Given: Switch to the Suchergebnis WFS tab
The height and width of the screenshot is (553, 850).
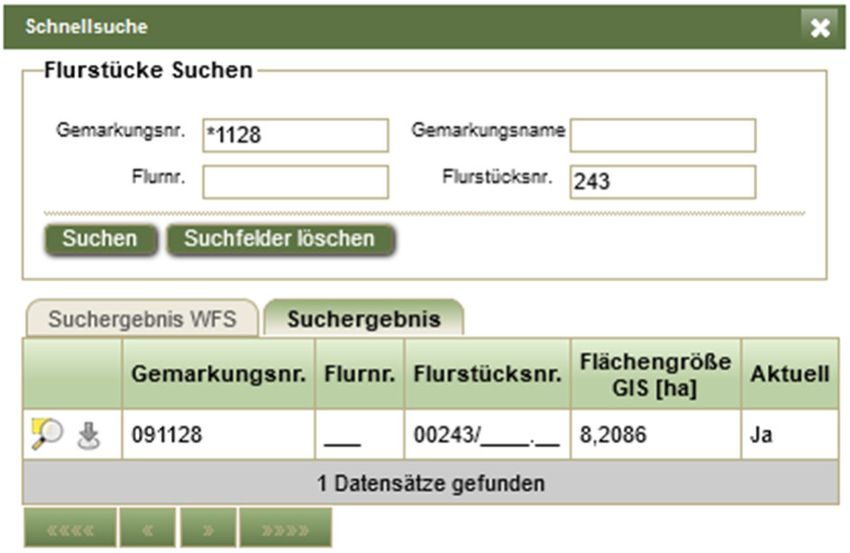Looking at the screenshot, I should click(x=141, y=319).
